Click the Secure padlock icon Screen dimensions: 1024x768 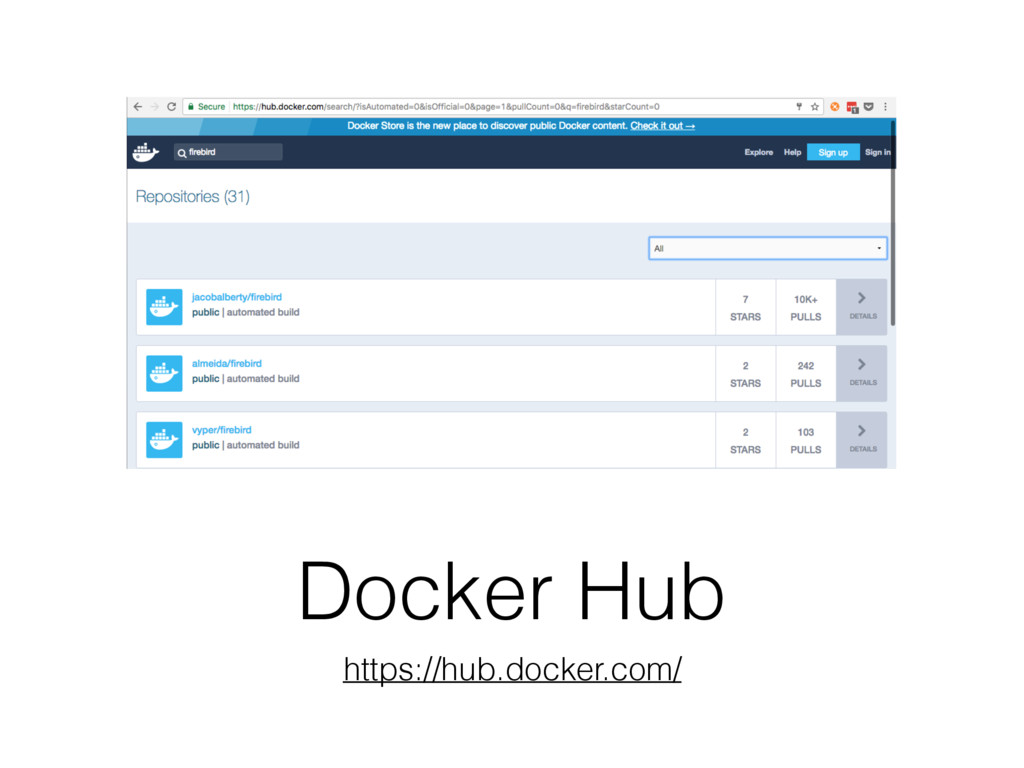point(191,106)
